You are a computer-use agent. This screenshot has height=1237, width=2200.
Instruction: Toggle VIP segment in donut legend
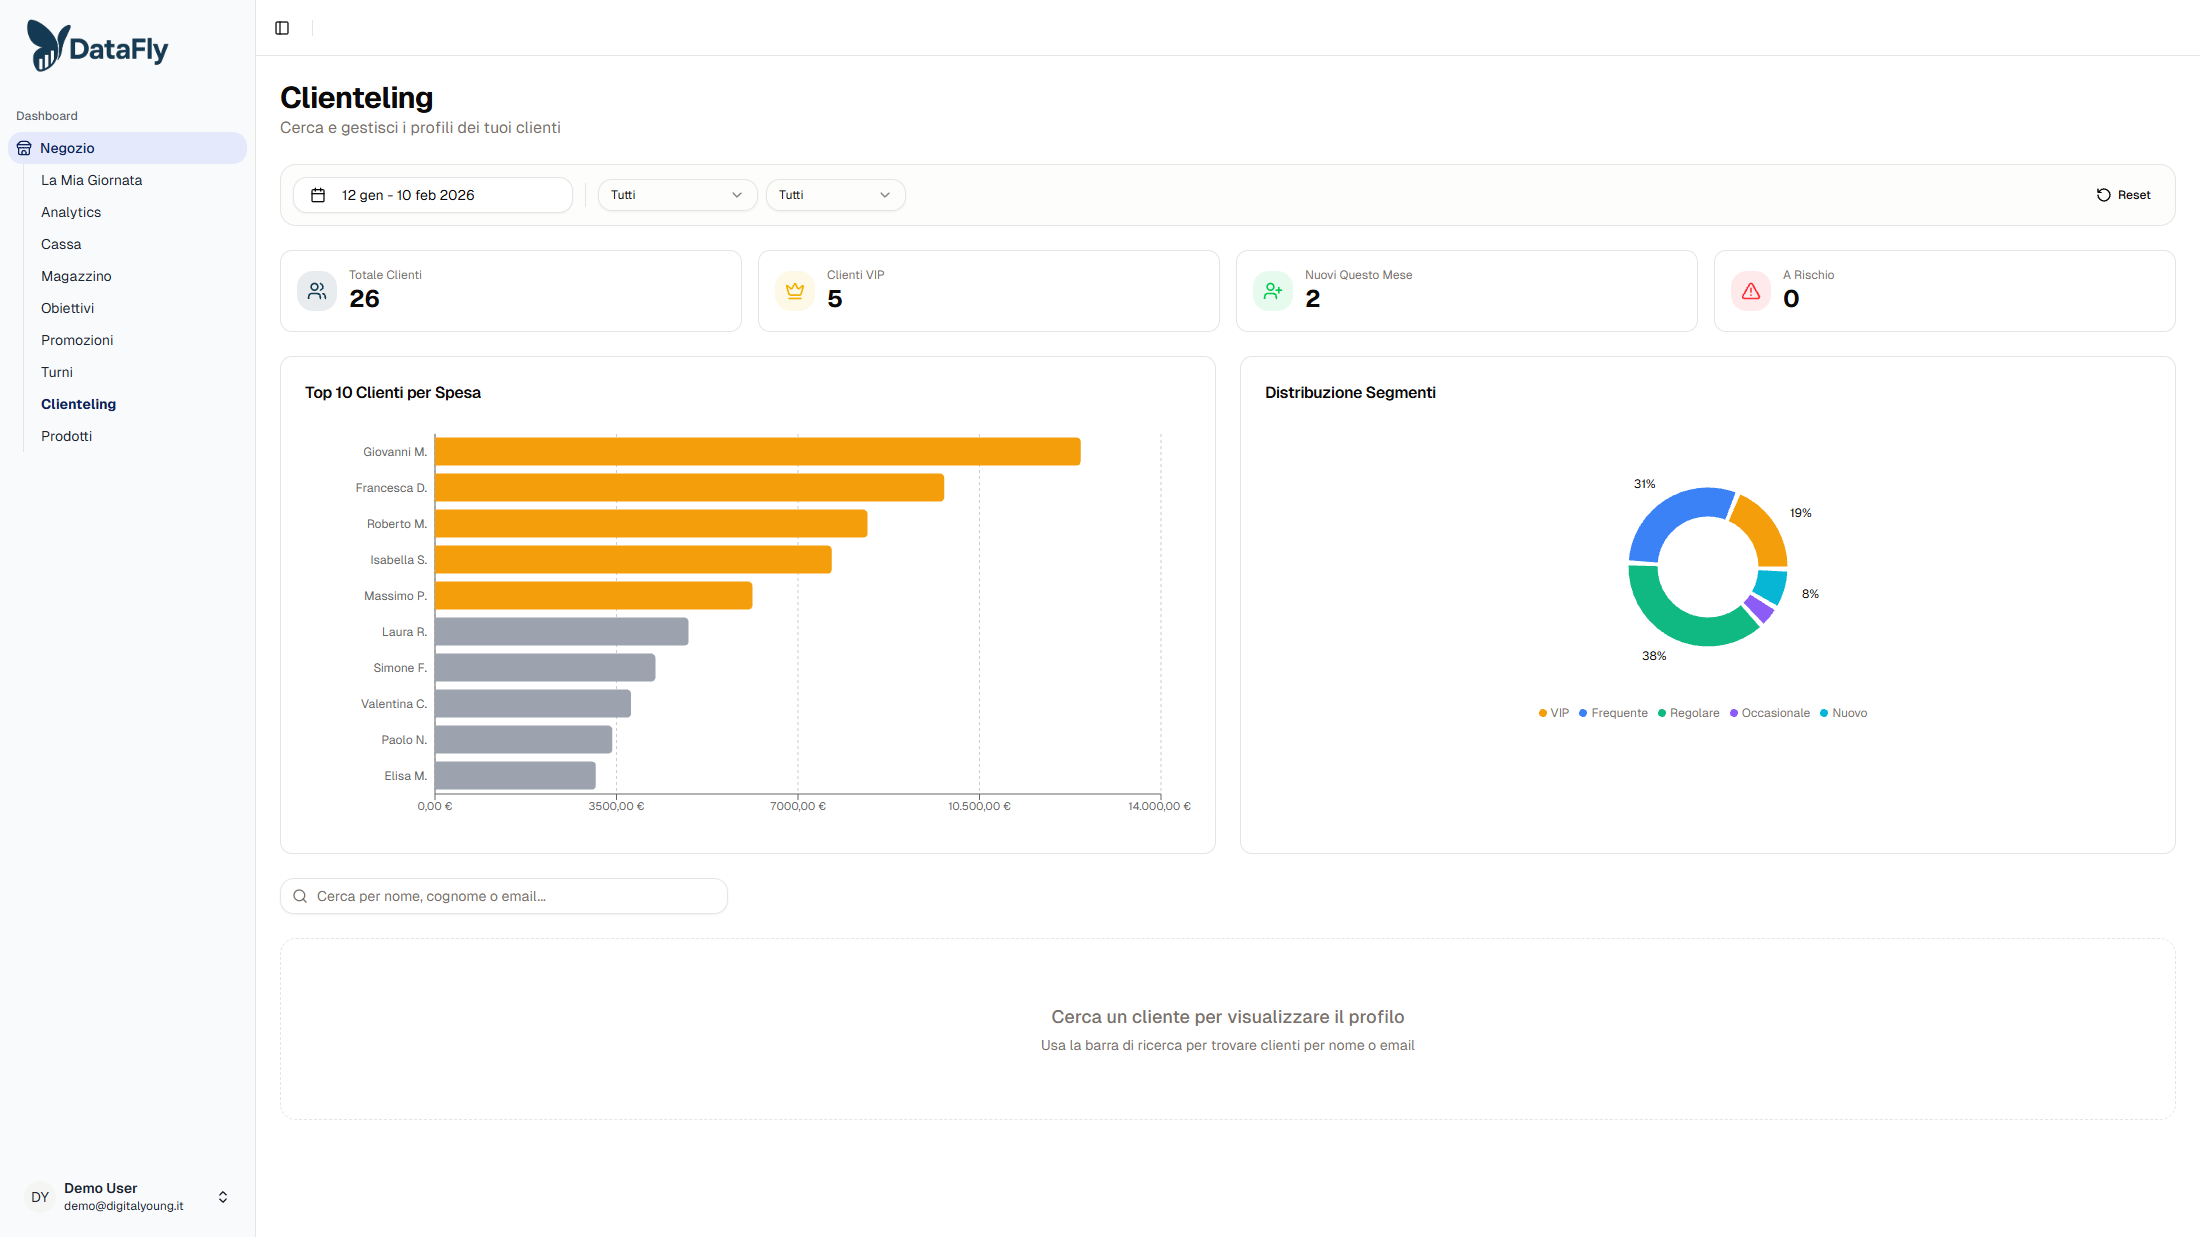click(x=1554, y=713)
